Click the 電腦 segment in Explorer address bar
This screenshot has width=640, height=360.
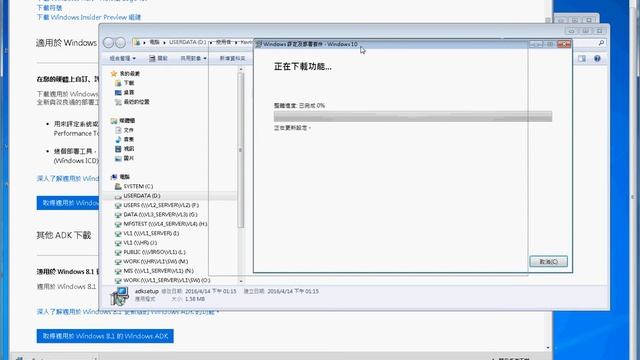(154, 42)
